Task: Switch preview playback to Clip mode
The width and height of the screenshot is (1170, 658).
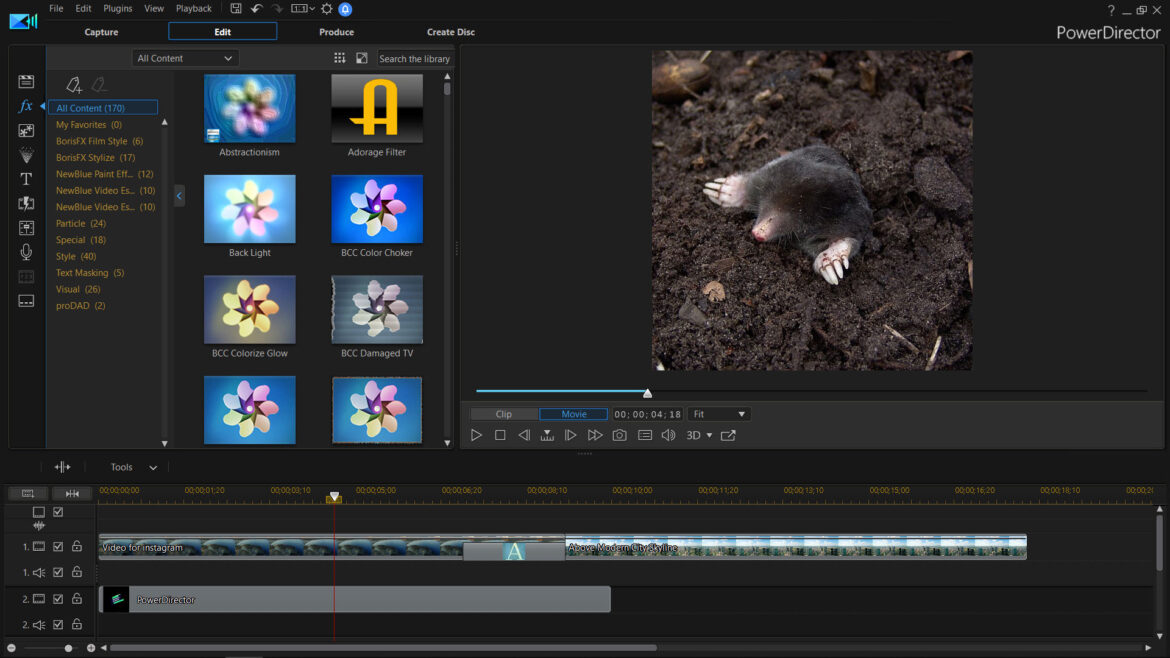Action: (504, 413)
